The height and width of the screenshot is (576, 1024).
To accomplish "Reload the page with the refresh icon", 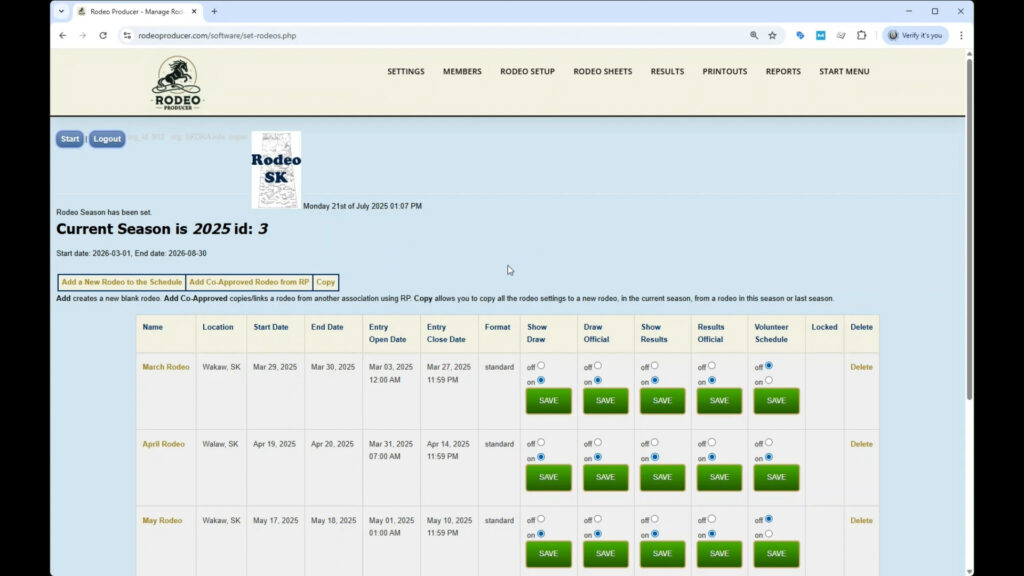I will point(103,35).
